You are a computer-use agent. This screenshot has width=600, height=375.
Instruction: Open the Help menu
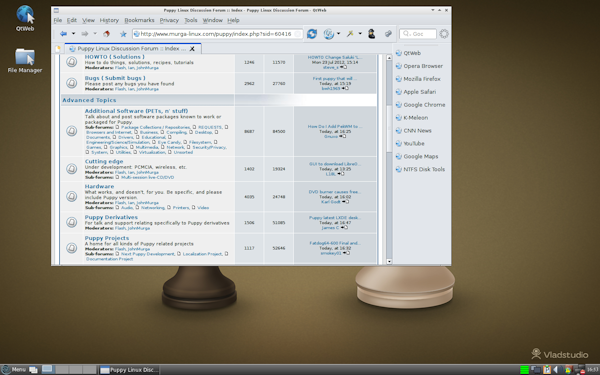coord(233,20)
